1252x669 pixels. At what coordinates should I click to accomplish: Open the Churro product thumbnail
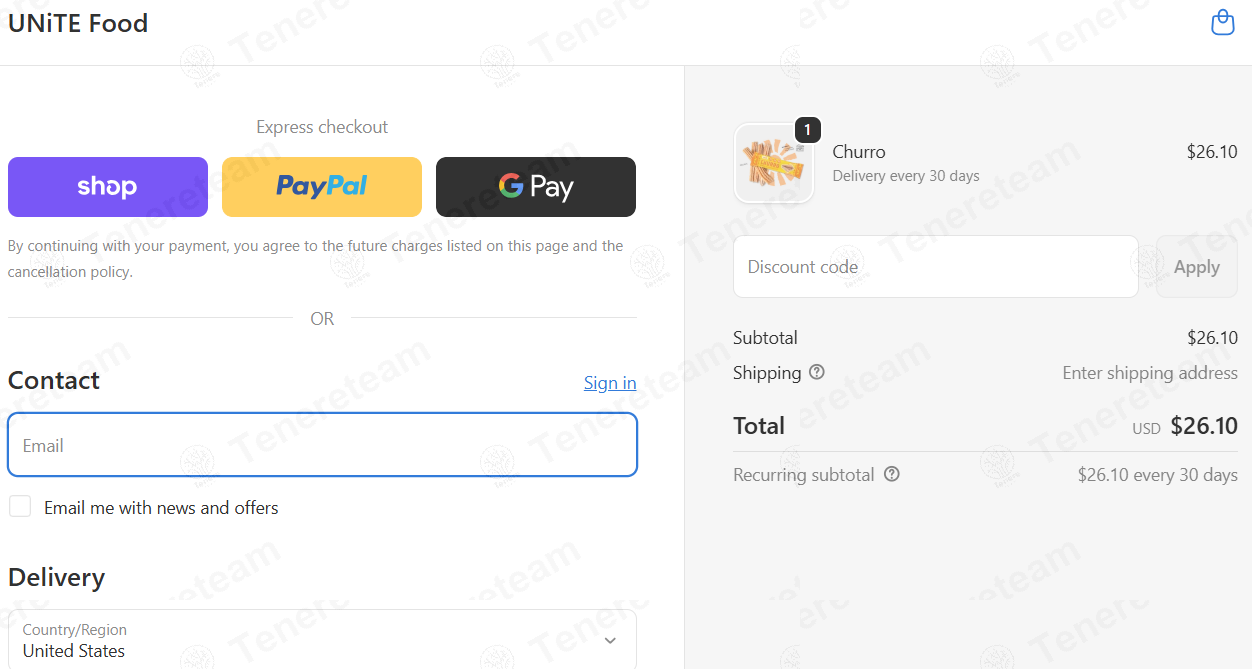click(774, 163)
